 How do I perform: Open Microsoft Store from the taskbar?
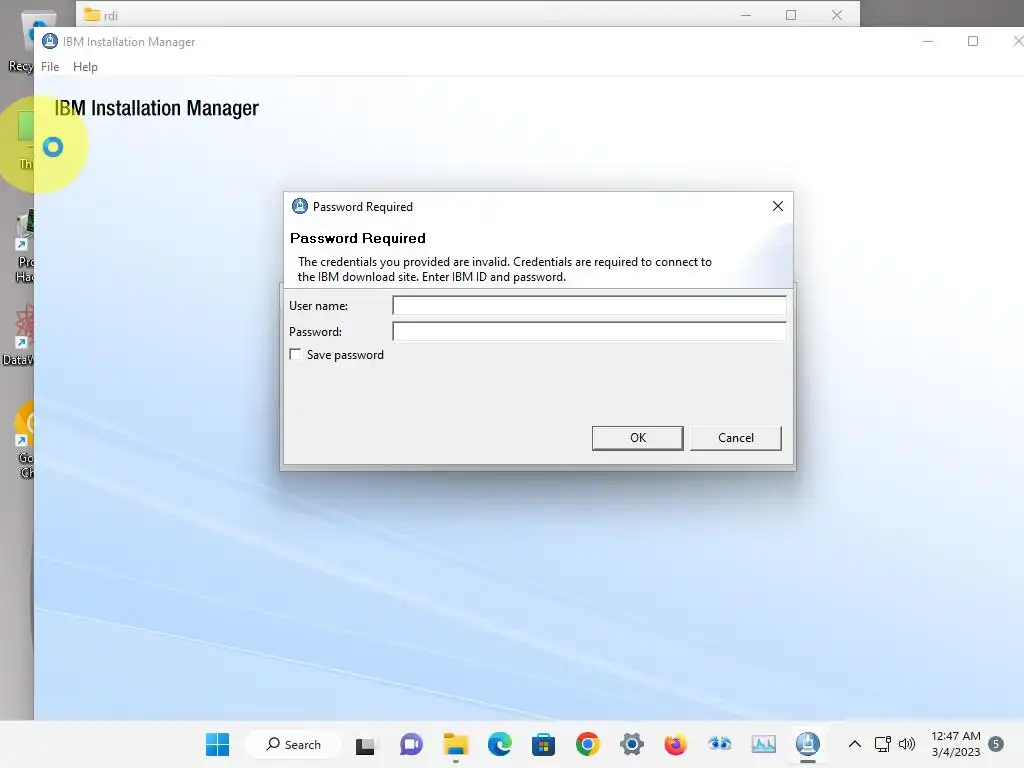coord(543,744)
